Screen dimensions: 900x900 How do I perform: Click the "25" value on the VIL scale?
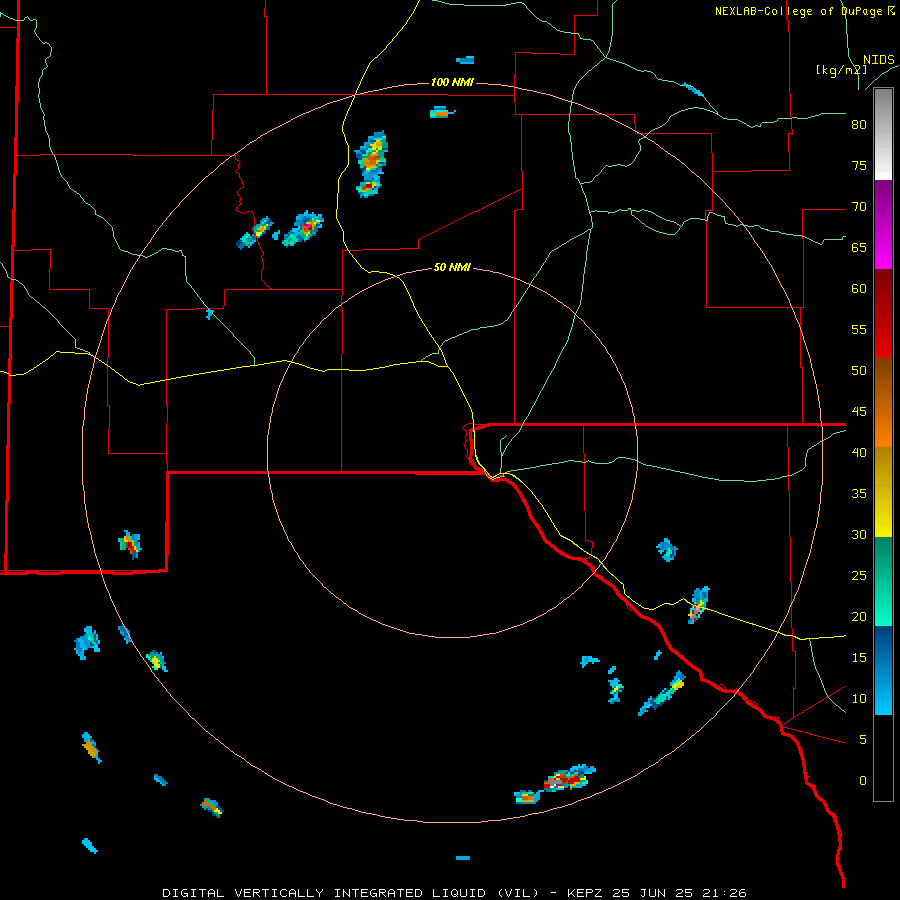[x=859, y=576]
